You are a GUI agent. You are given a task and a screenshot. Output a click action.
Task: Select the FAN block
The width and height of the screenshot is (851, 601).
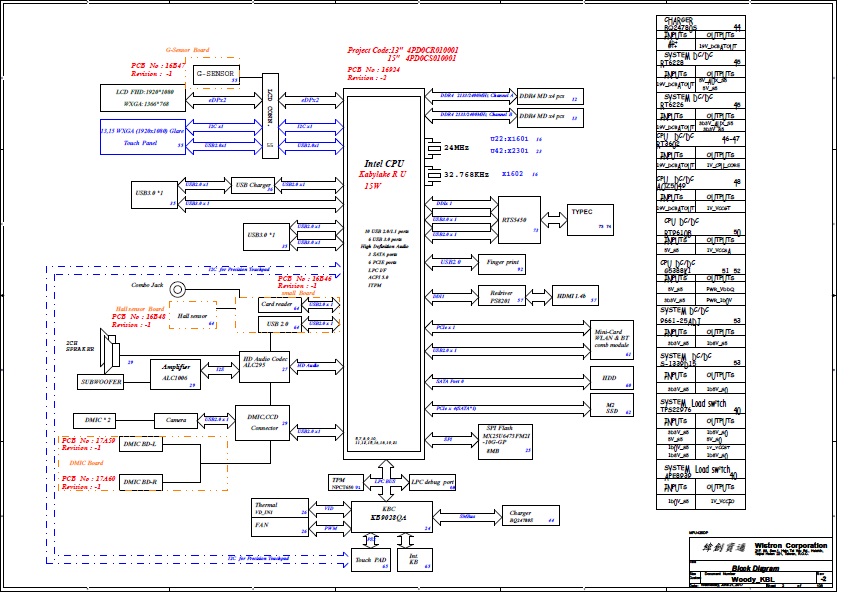coord(280,527)
